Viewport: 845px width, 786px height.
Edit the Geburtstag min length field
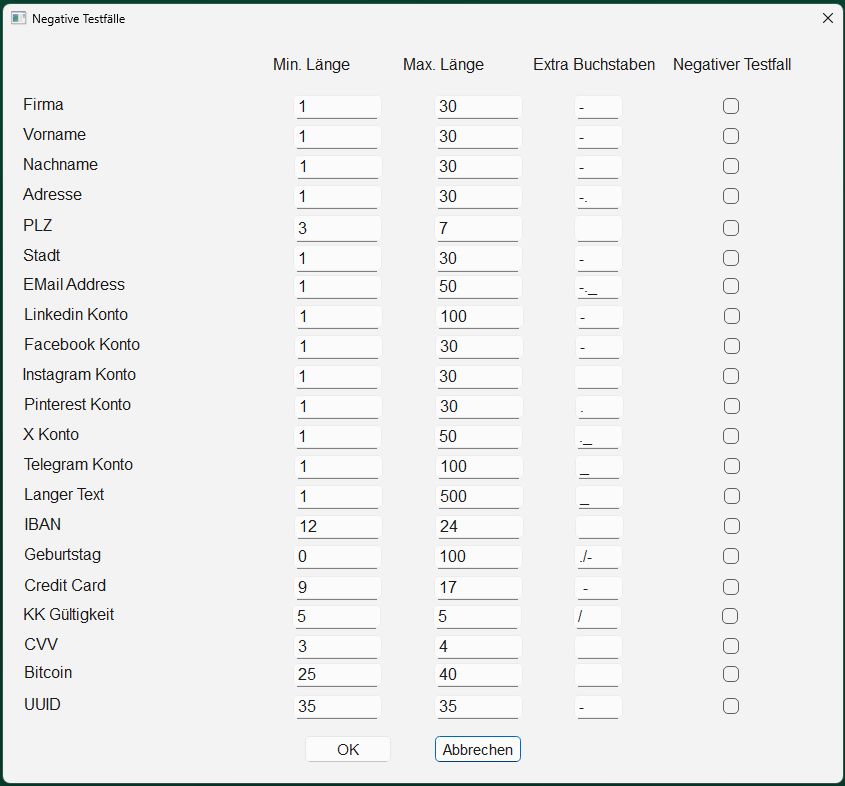click(337, 557)
